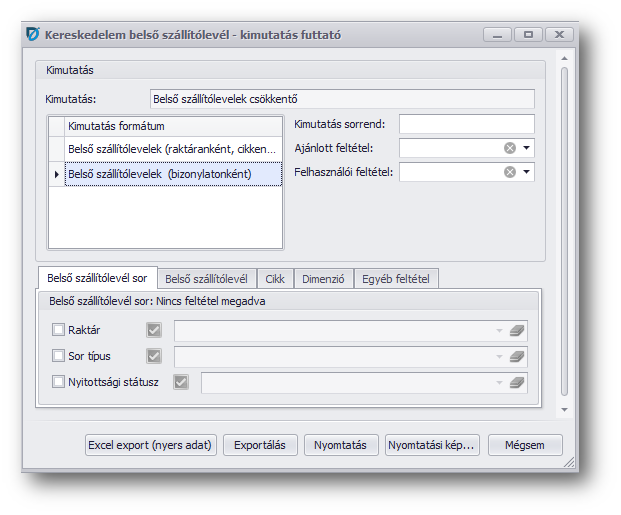Expand the Felhasználói feltétel dropdown arrow

[526, 172]
